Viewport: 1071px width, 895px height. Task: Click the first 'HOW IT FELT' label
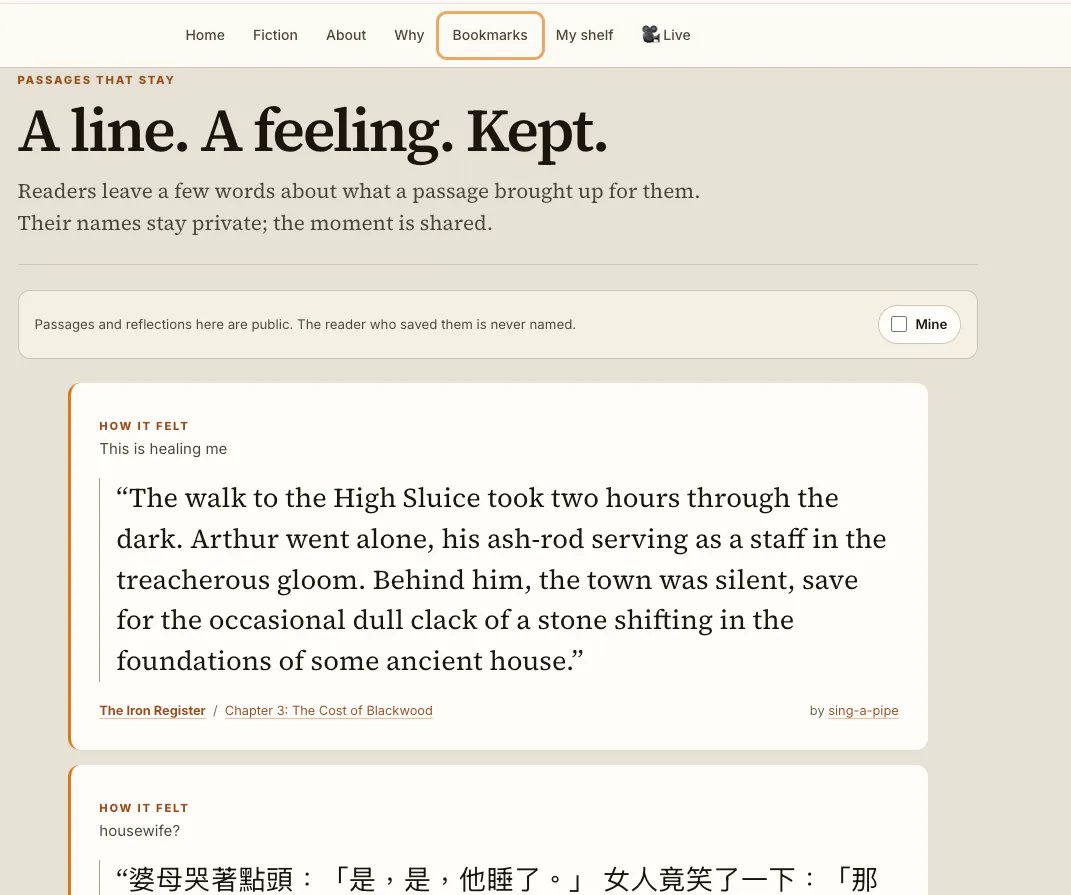tap(143, 426)
